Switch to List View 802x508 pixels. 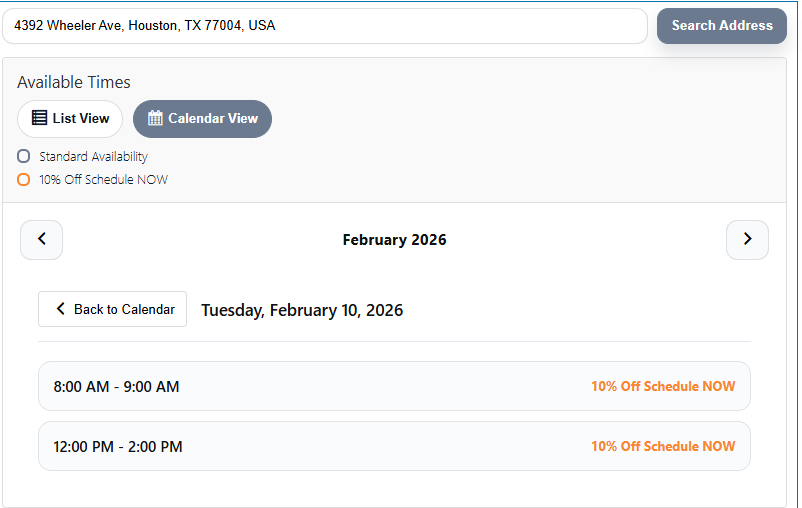pyautogui.click(x=70, y=118)
